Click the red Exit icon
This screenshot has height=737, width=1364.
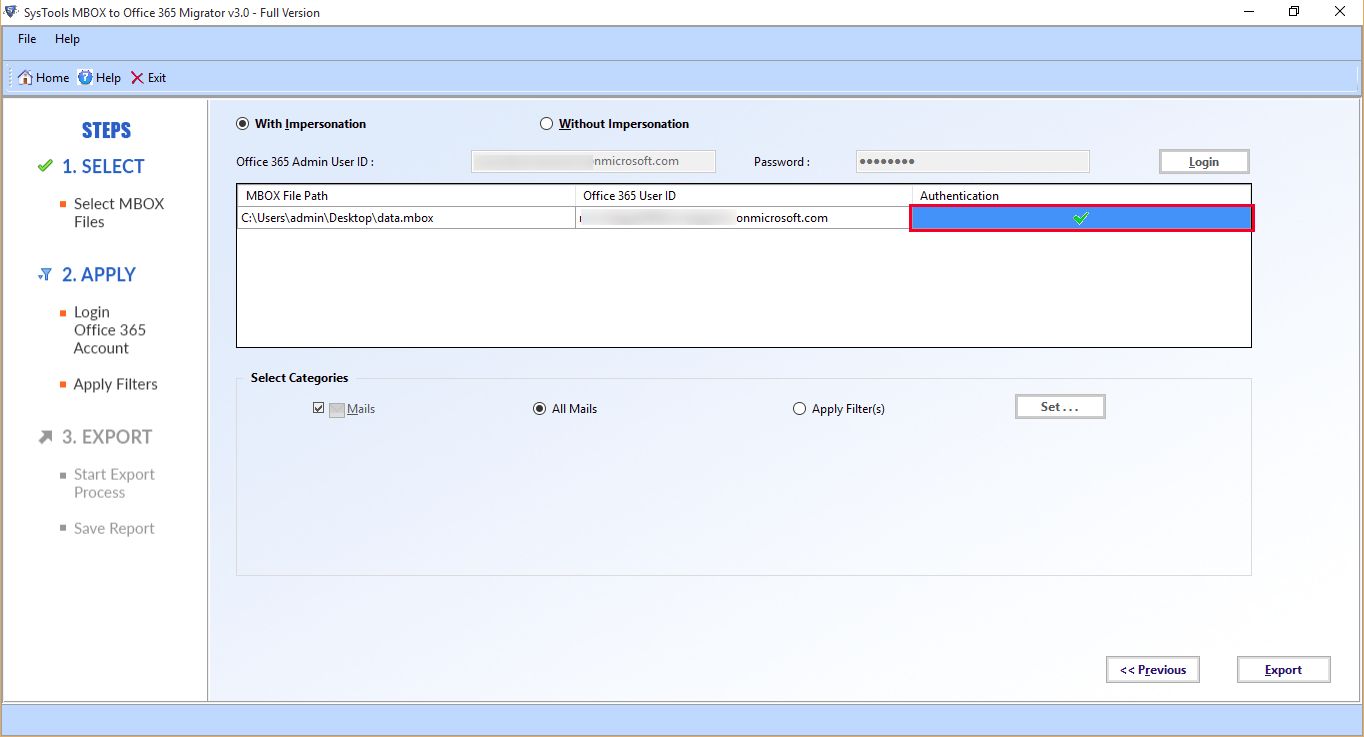[x=137, y=78]
